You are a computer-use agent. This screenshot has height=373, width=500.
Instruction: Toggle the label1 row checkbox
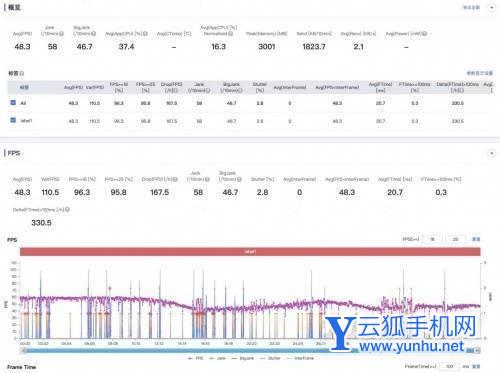[13, 120]
